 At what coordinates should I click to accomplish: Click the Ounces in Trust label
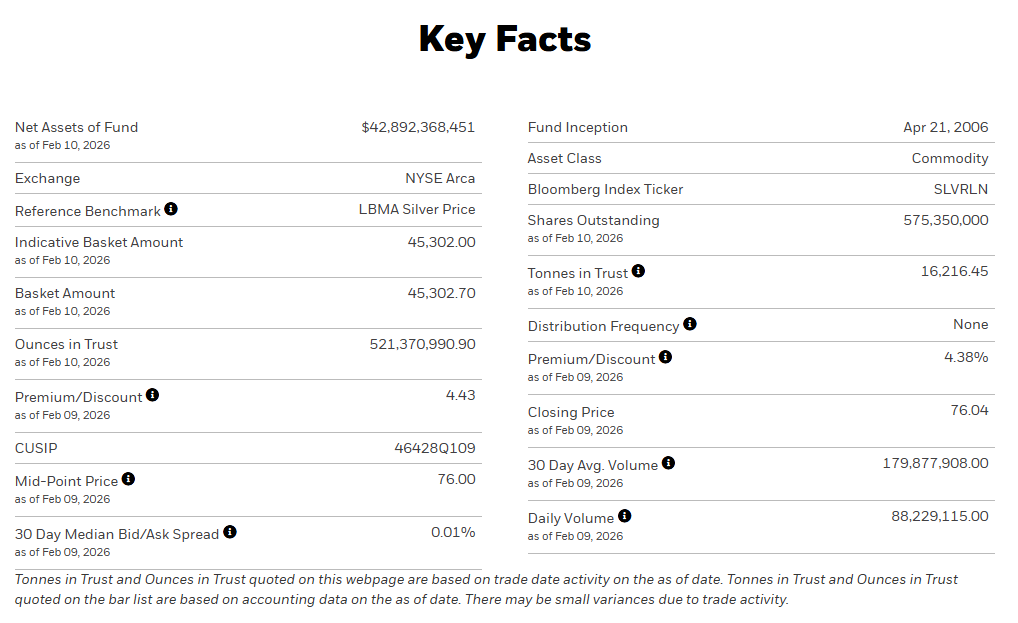[66, 344]
